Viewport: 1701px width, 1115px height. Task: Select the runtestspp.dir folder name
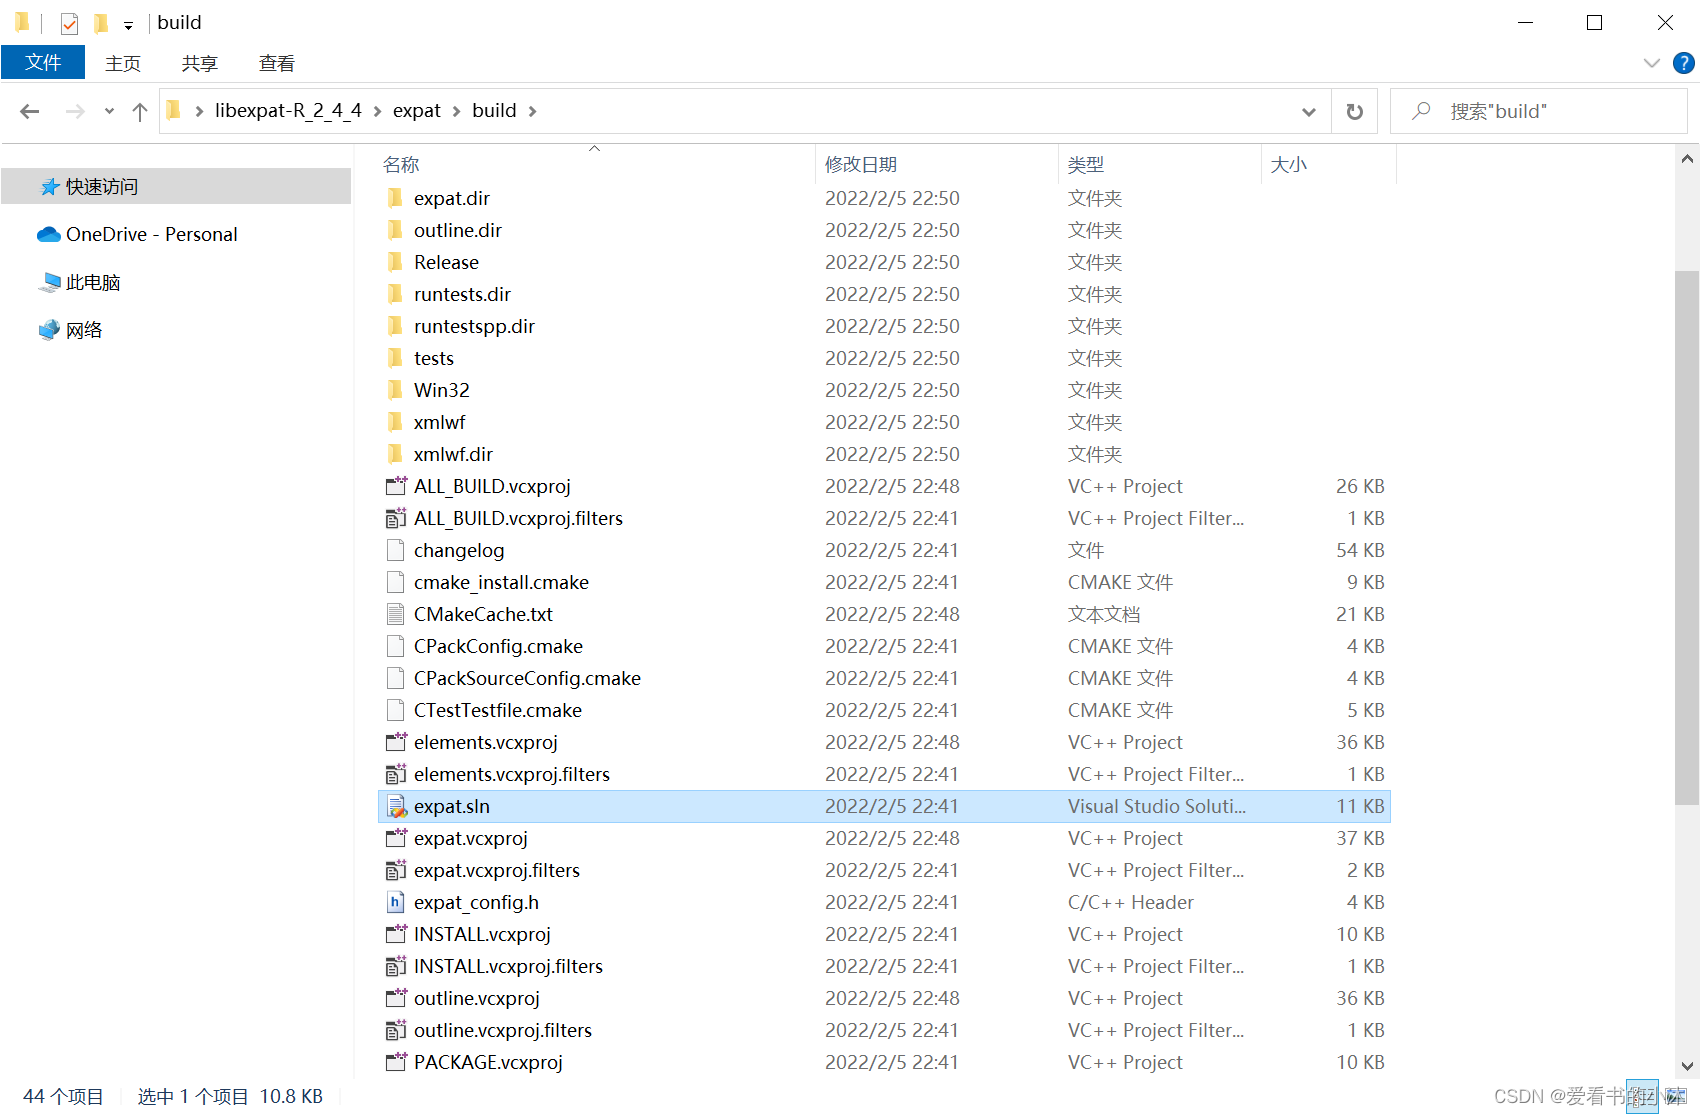tap(474, 326)
